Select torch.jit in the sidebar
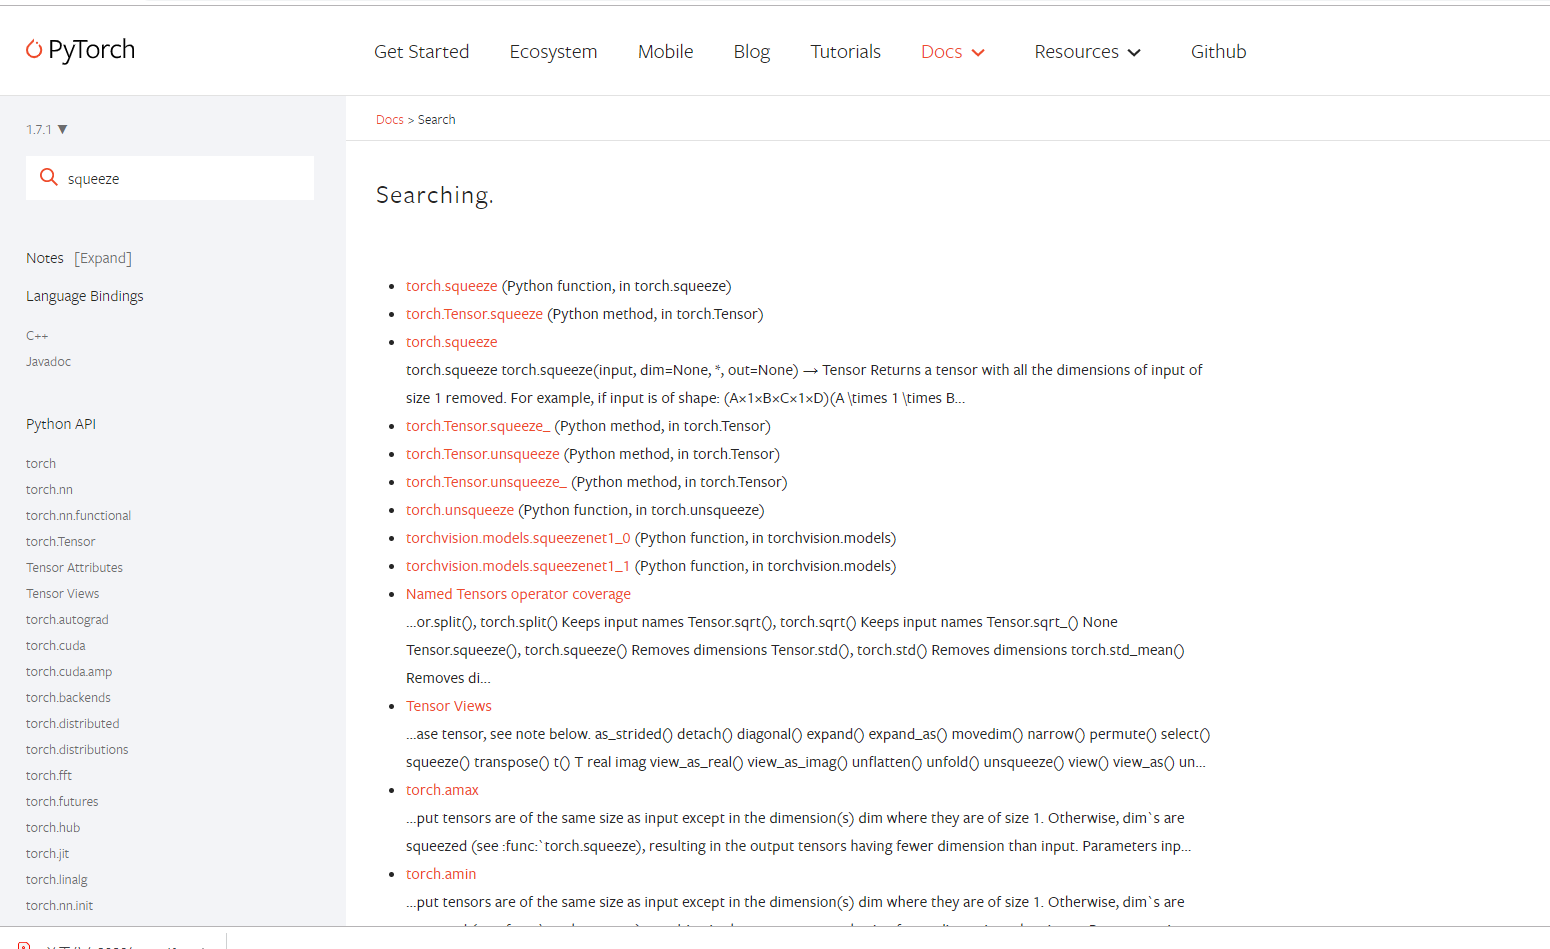The image size is (1550, 949). pyautogui.click(x=47, y=854)
